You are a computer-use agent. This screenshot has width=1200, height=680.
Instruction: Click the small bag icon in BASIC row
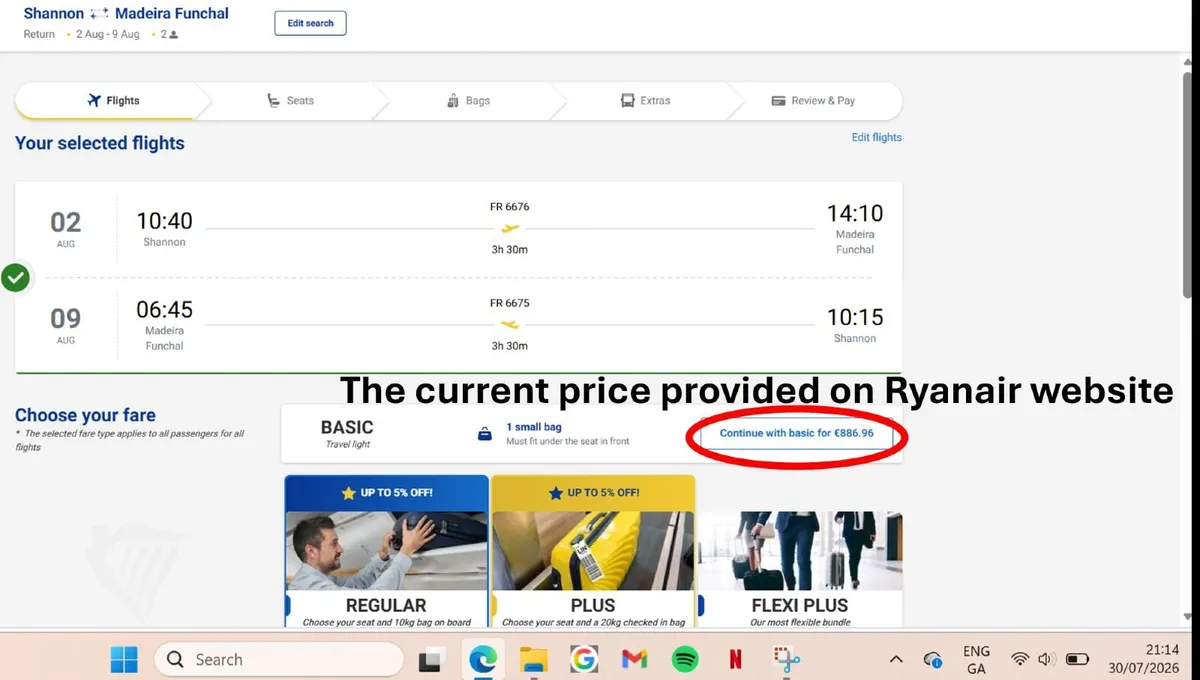point(485,434)
